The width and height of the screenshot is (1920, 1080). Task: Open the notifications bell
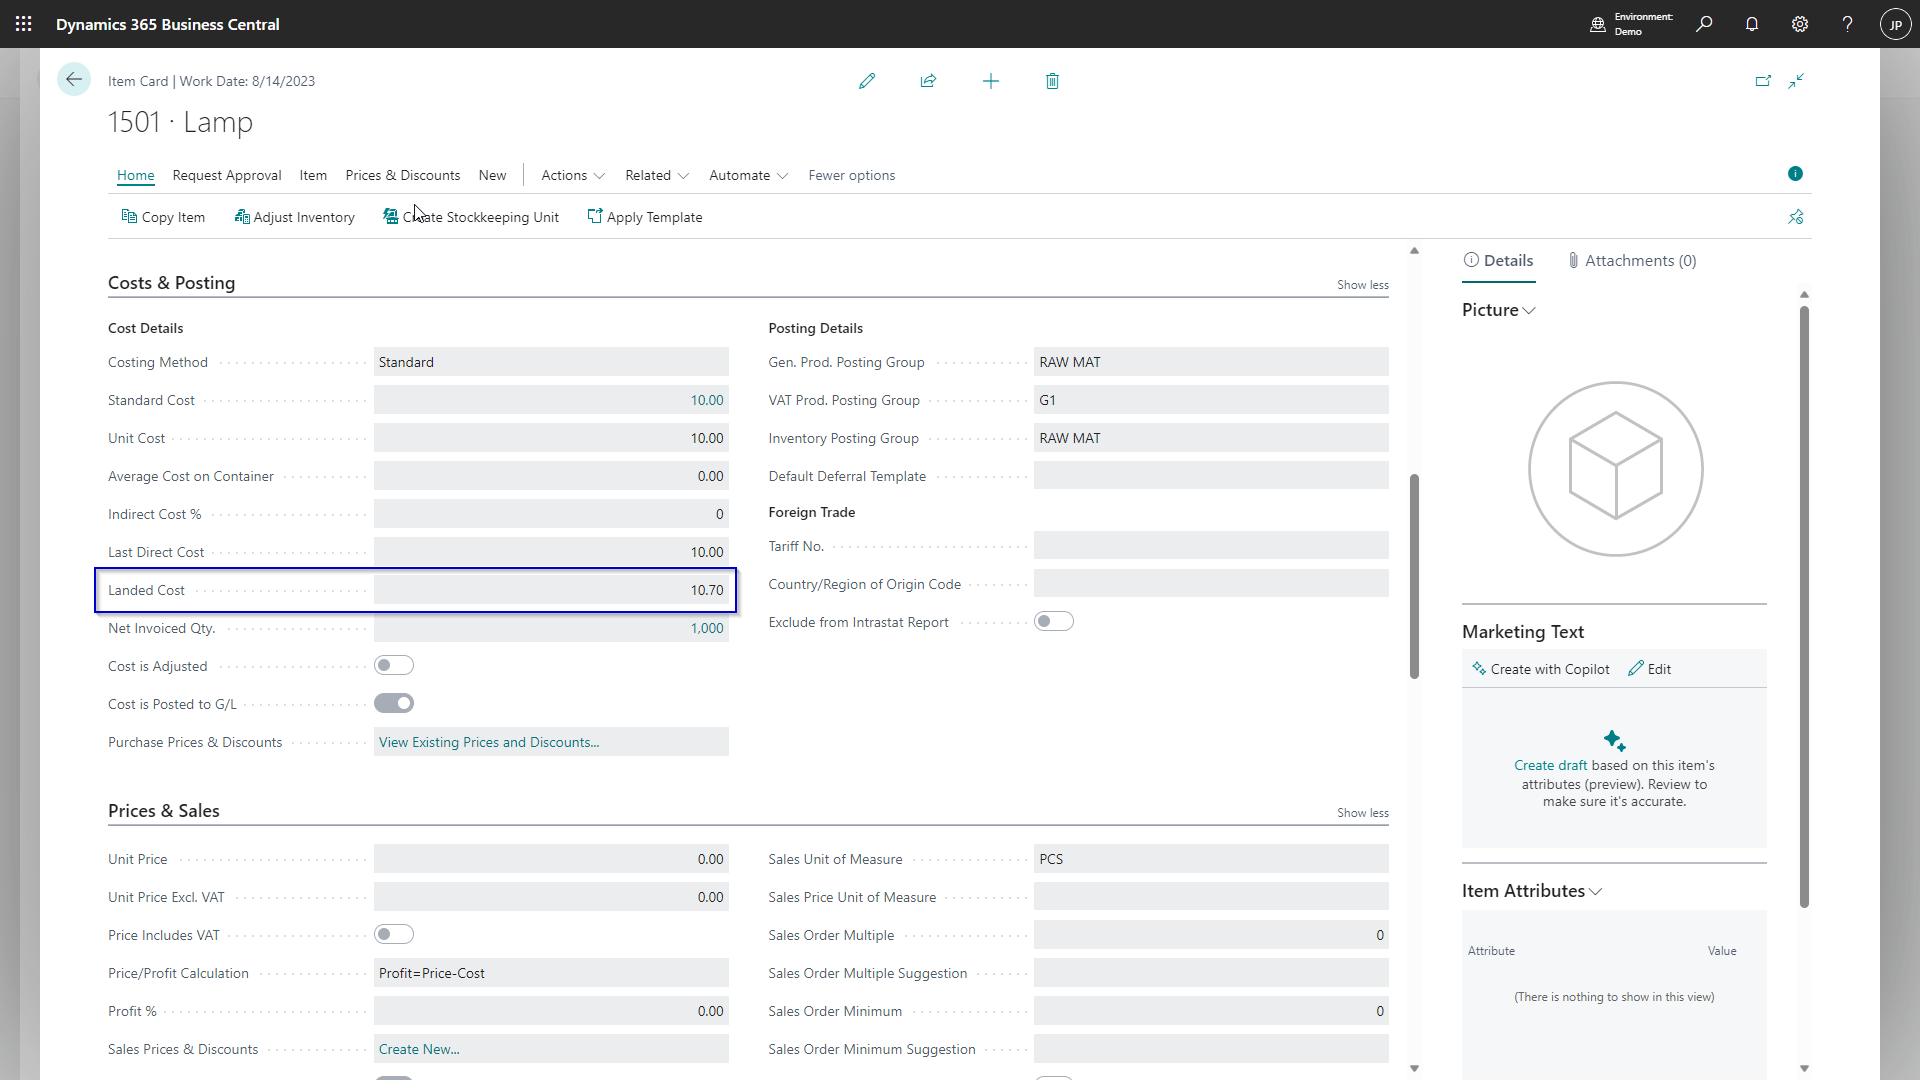click(1752, 24)
